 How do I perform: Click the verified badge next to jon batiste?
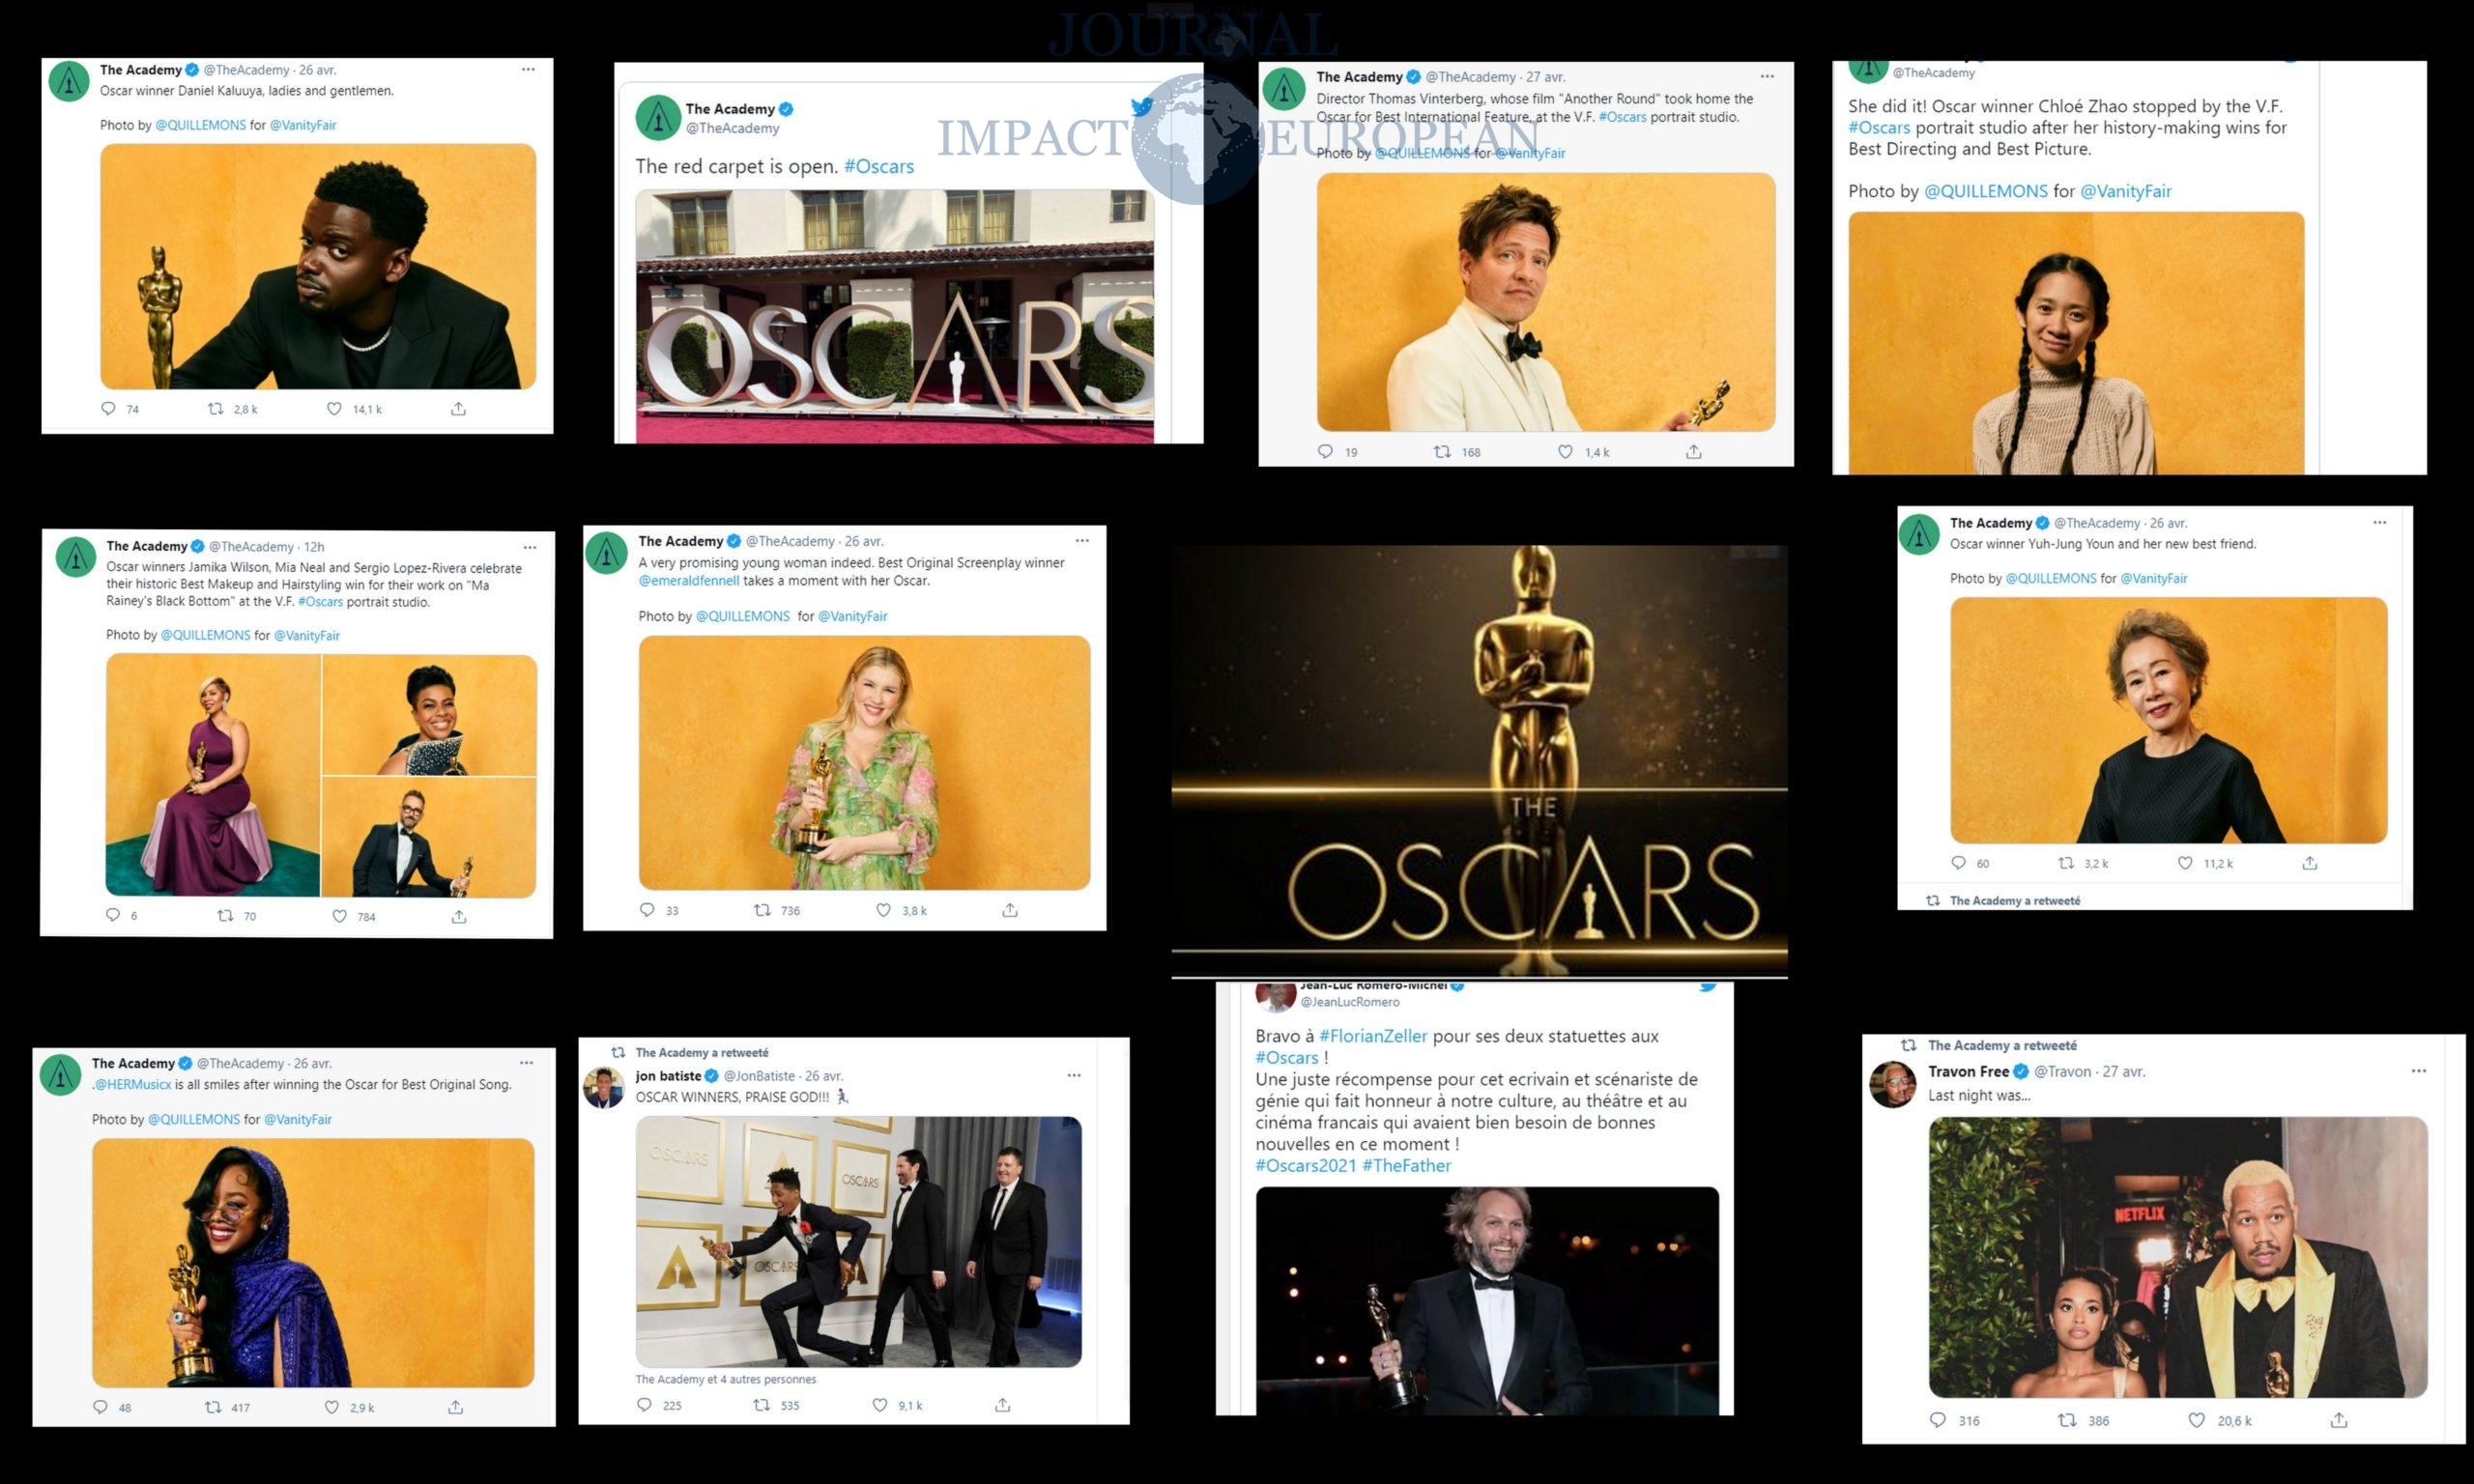click(x=710, y=1076)
